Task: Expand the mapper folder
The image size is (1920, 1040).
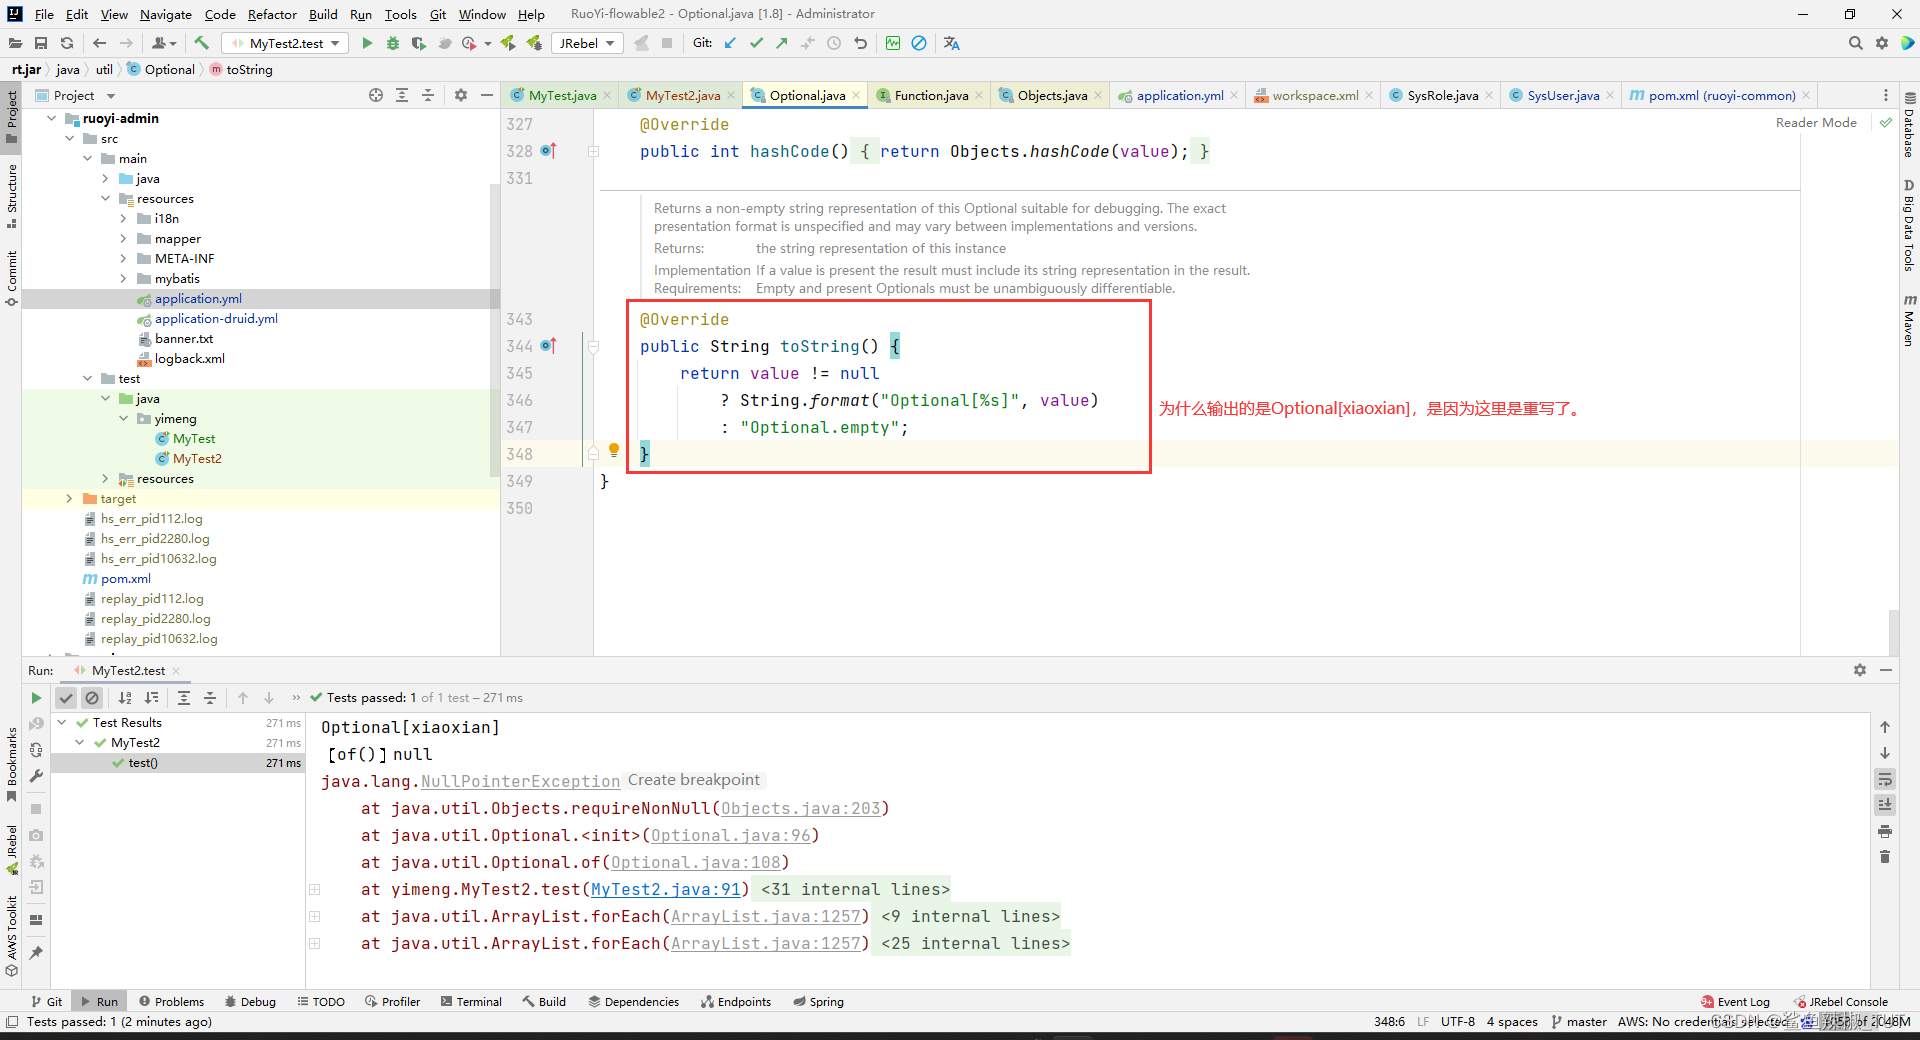Action: tap(124, 238)
